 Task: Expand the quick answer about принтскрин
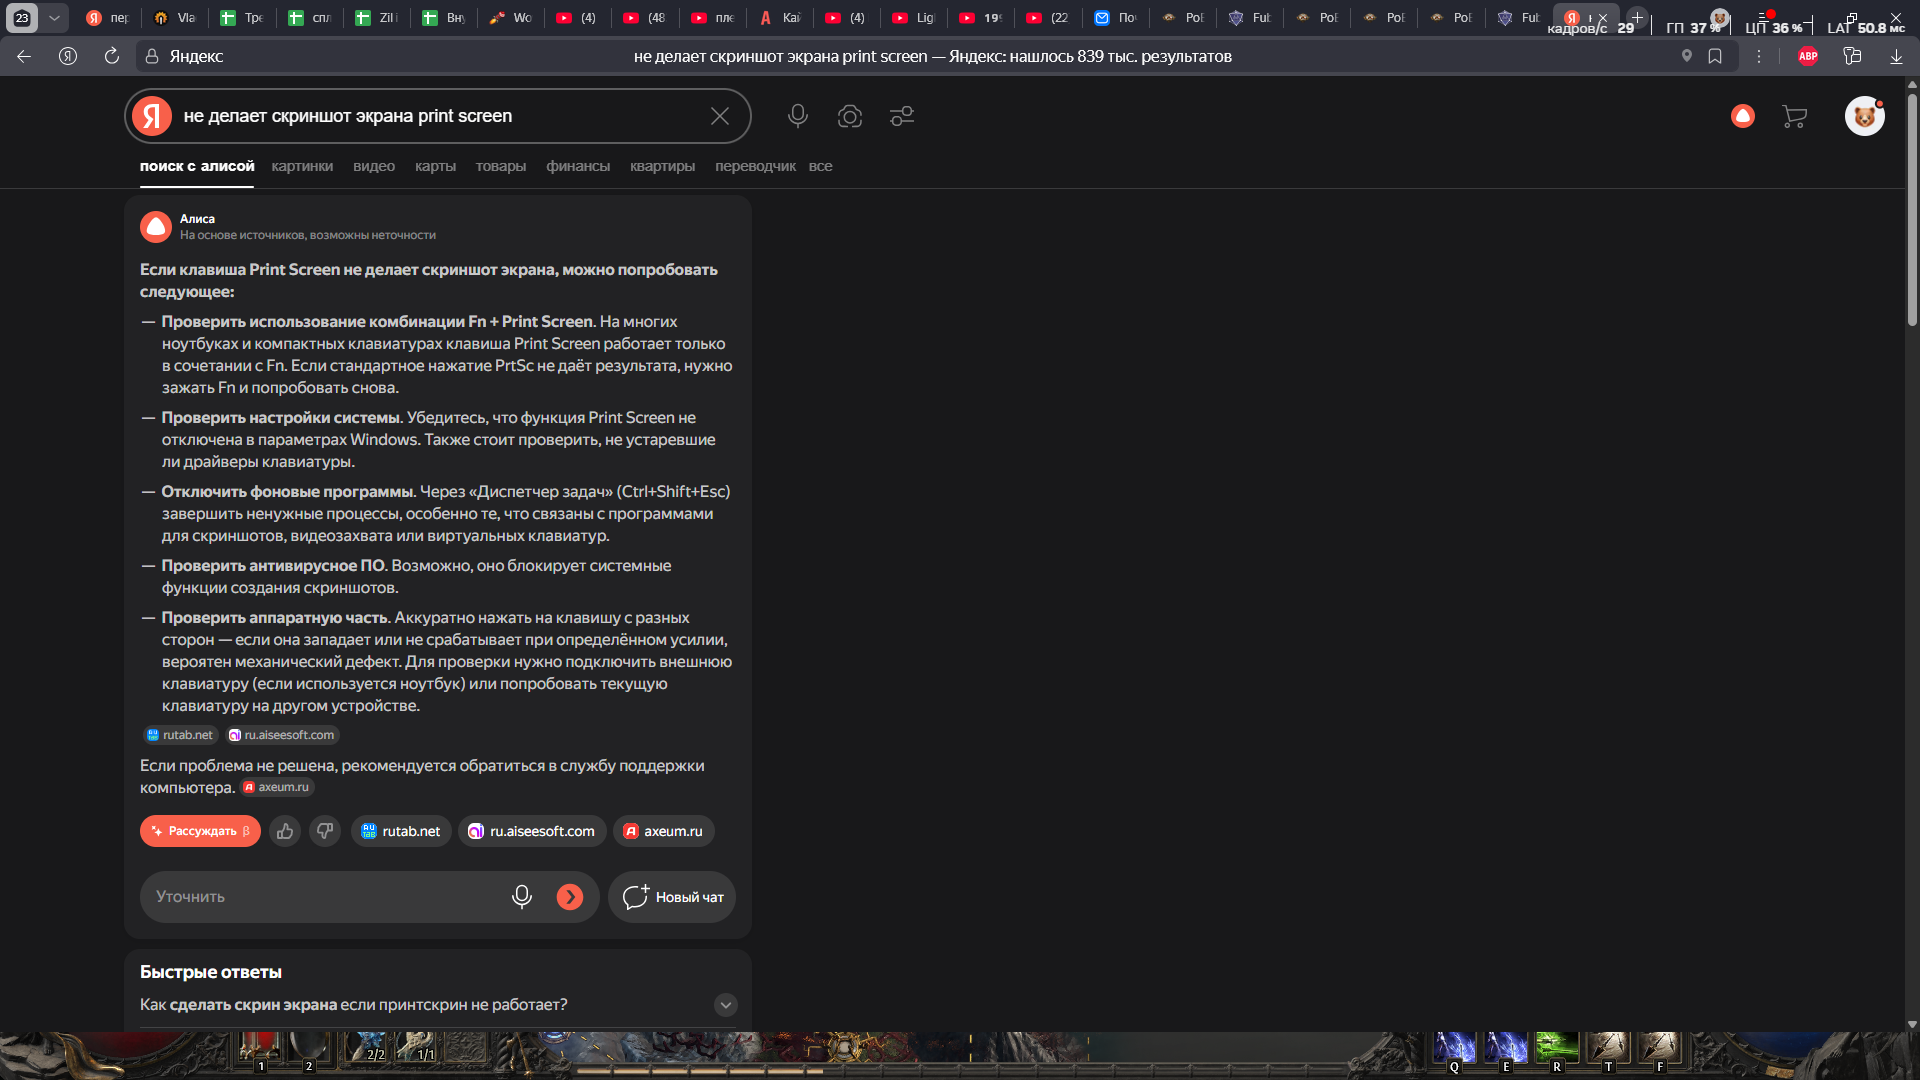click(x=726, y=1005)
